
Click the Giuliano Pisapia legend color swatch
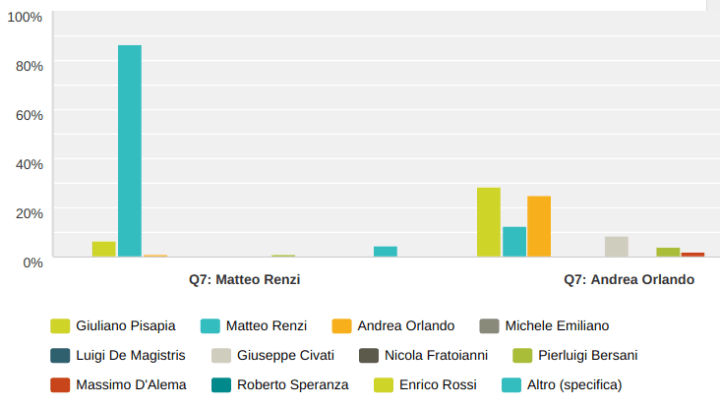click(x=60, y=326)
